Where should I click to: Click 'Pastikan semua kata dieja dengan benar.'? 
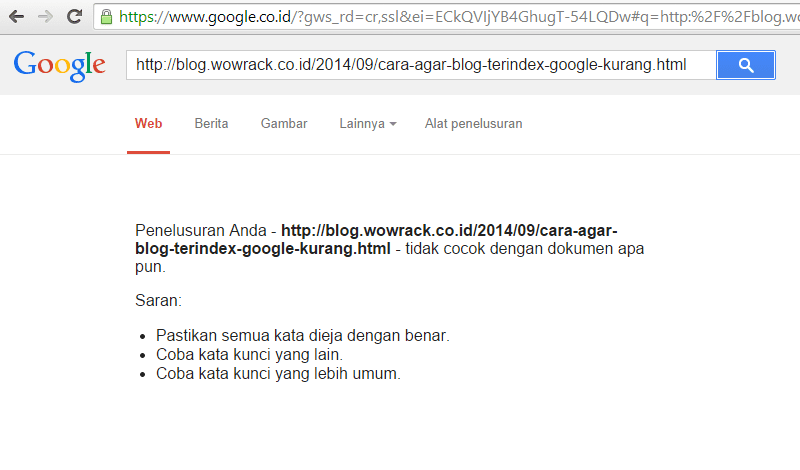(303, 335)
